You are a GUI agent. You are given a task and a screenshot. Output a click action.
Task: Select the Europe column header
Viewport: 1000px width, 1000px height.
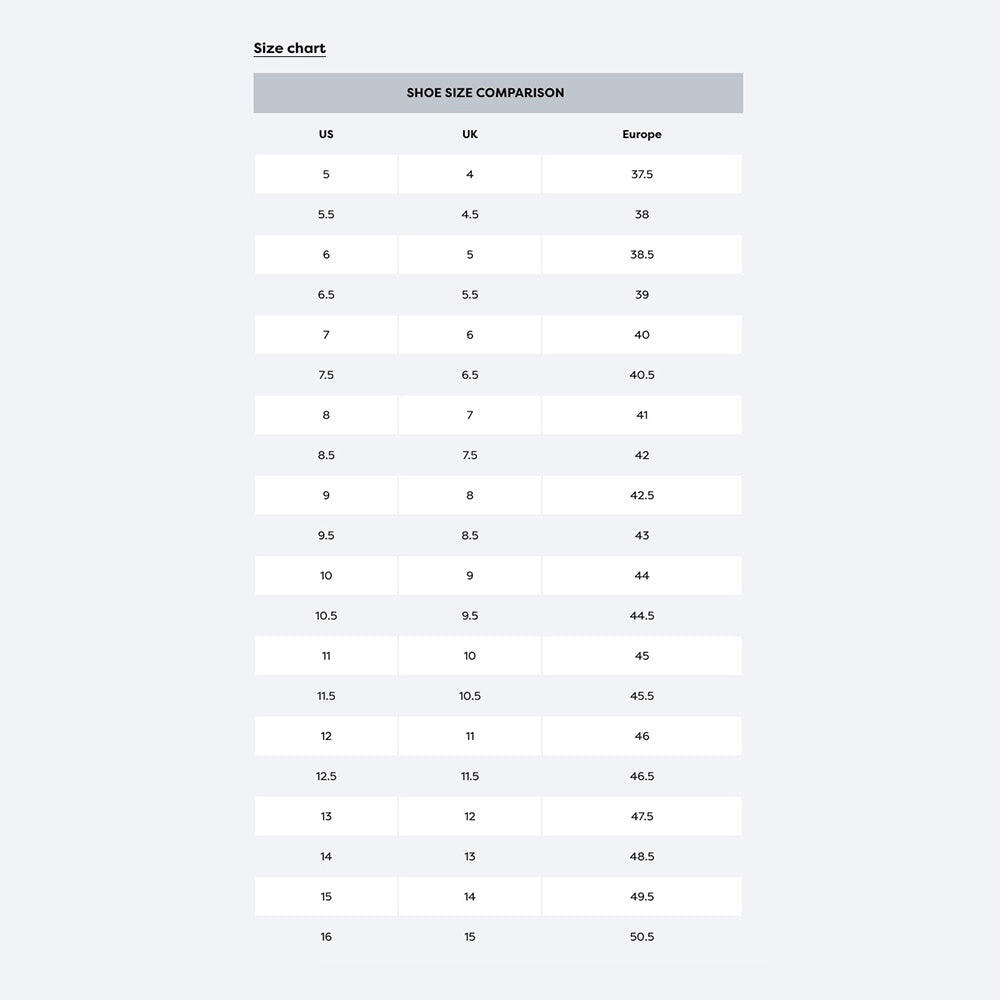(642, 134)
